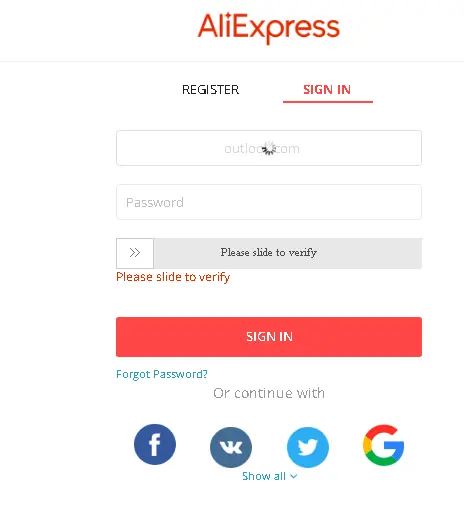The image size is (464, 514).
Task: Expand the Show all chevron arrow
Action: point(293,476)
